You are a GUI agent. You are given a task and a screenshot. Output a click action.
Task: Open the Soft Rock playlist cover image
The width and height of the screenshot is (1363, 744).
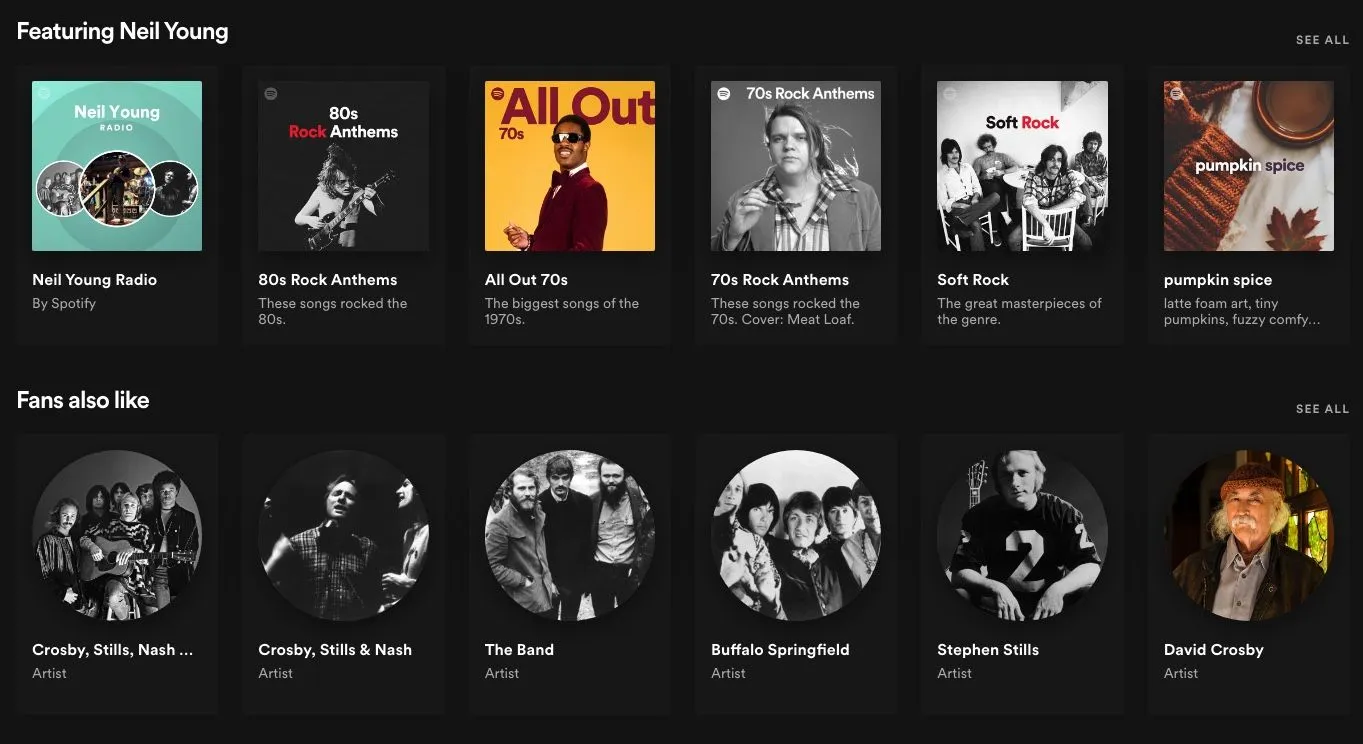(x=1022, y=166)
